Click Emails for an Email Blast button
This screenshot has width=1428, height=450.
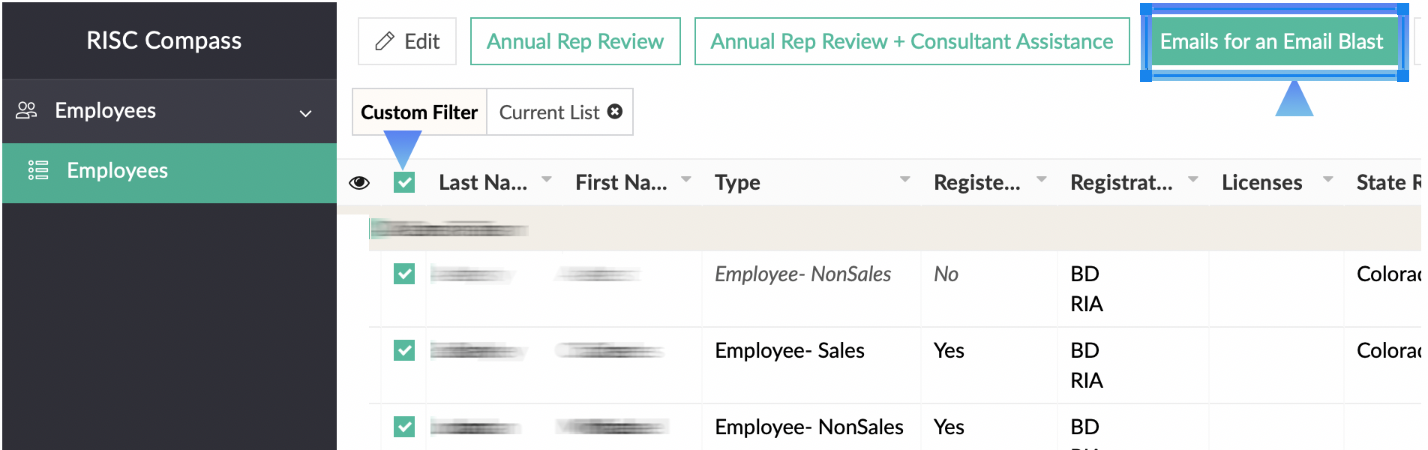click(x=1271, y=42)
